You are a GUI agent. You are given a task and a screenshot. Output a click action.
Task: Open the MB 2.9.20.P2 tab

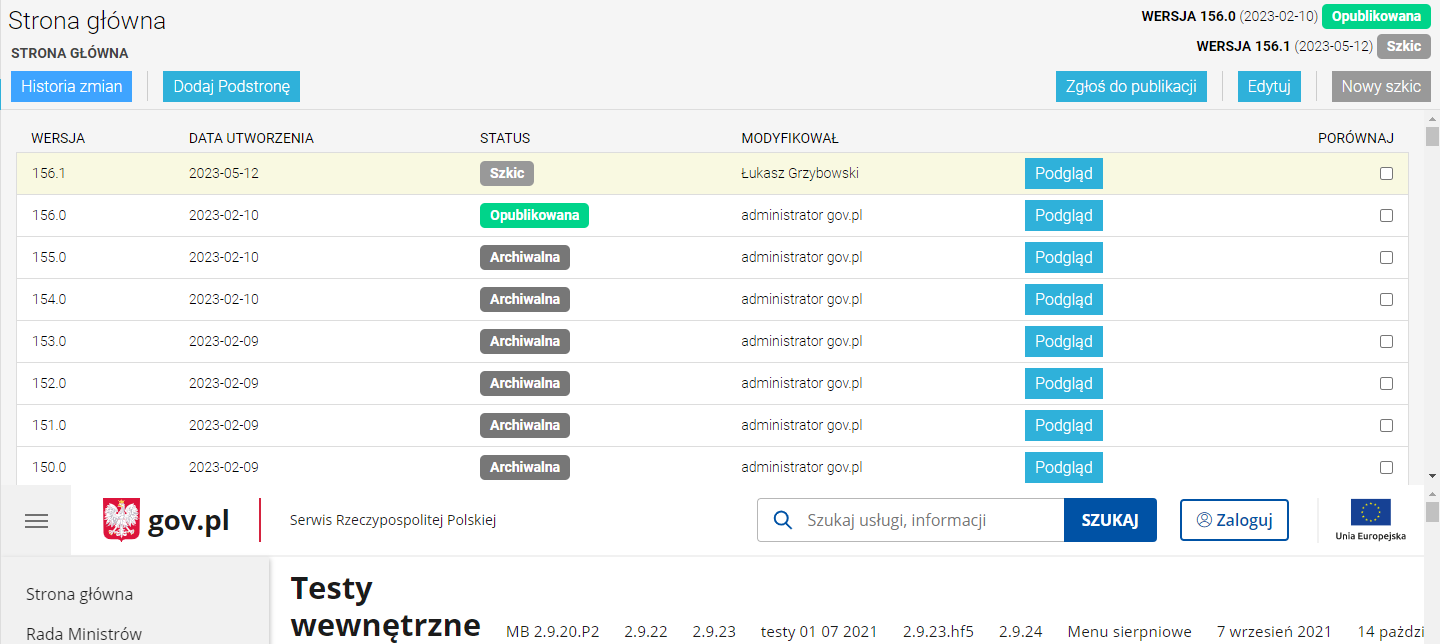pos(553,631)
